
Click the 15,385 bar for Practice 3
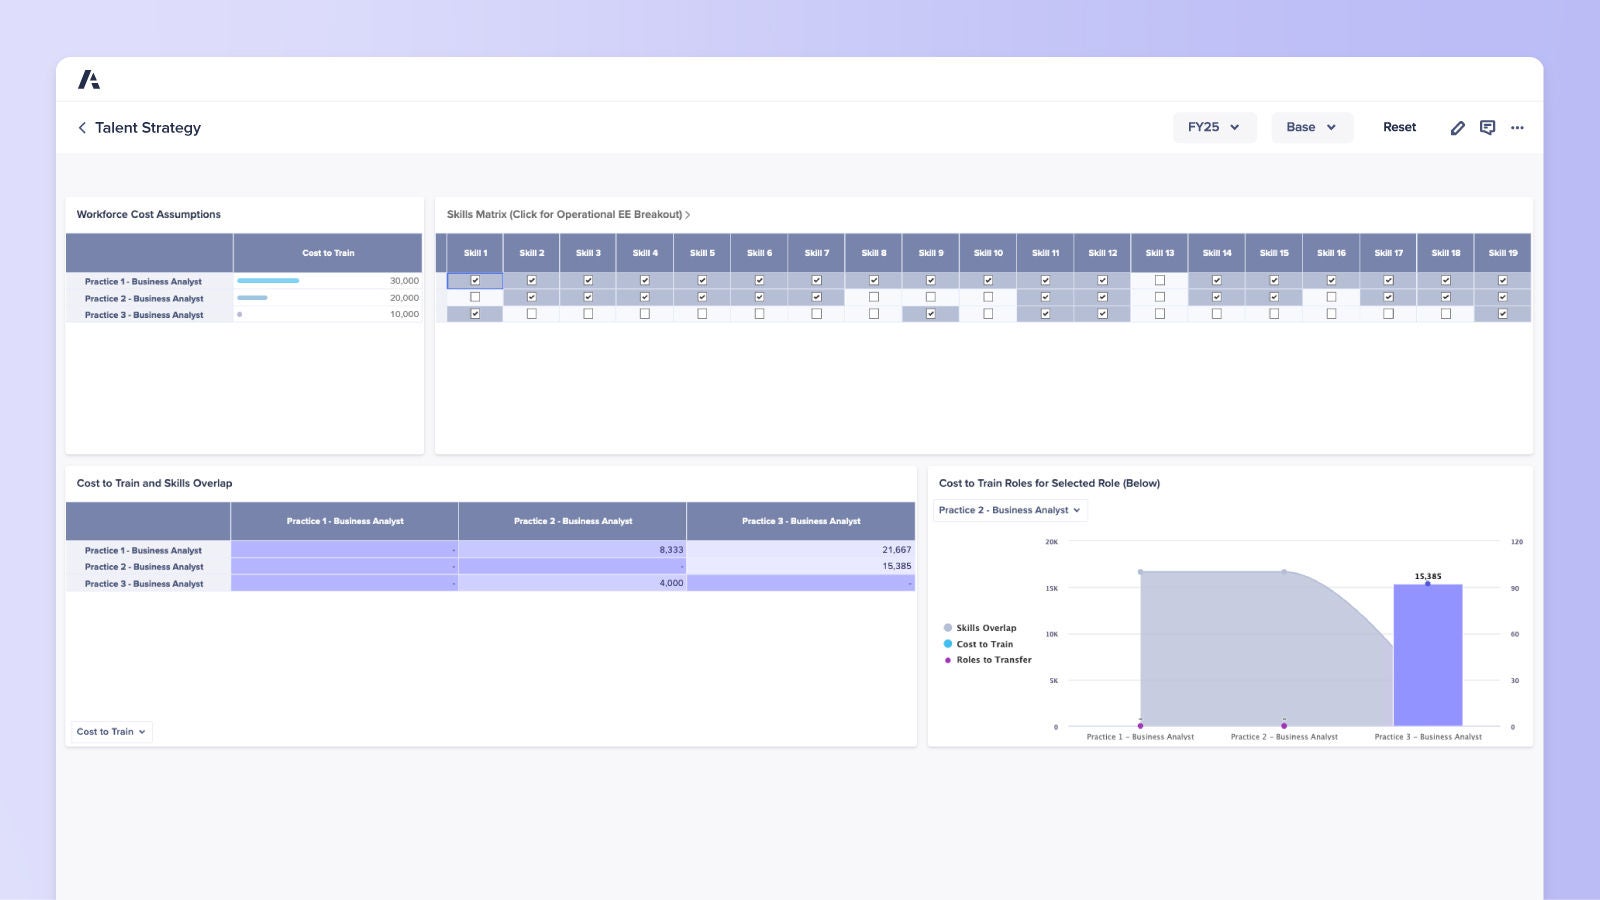[x=1427, y=655]
